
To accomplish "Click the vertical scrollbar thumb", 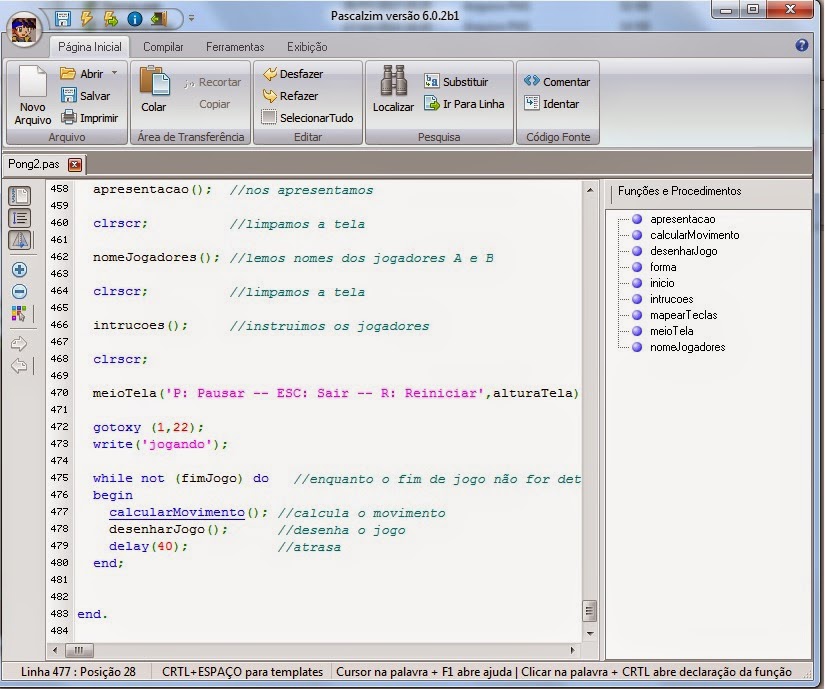I will tap(590, 611).
